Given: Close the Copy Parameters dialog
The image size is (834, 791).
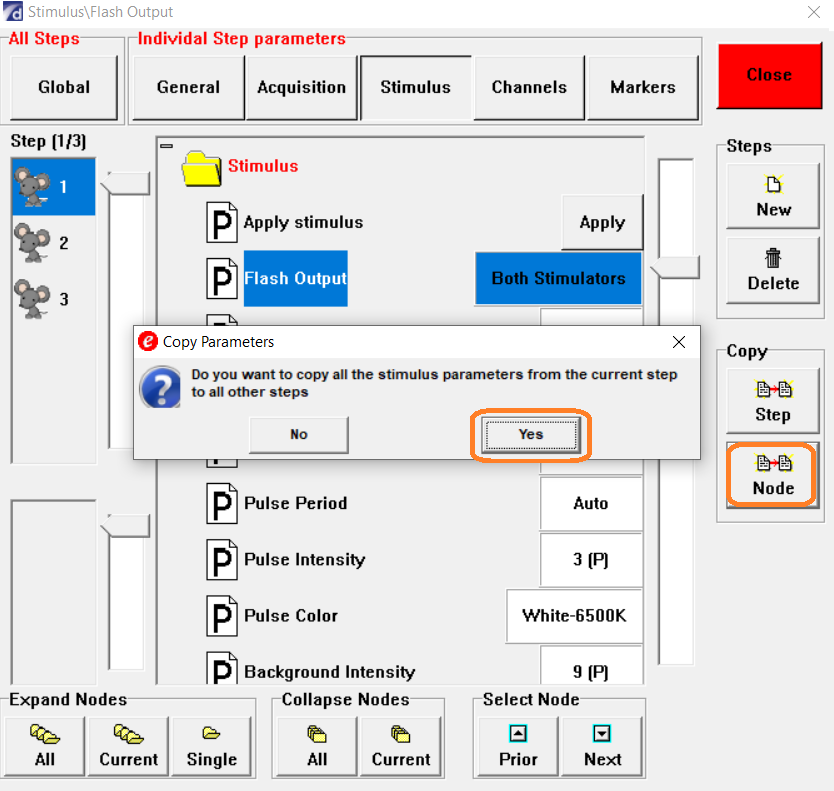Looking at the screenshot, I should pyautogui.click(x=679, y=342).
